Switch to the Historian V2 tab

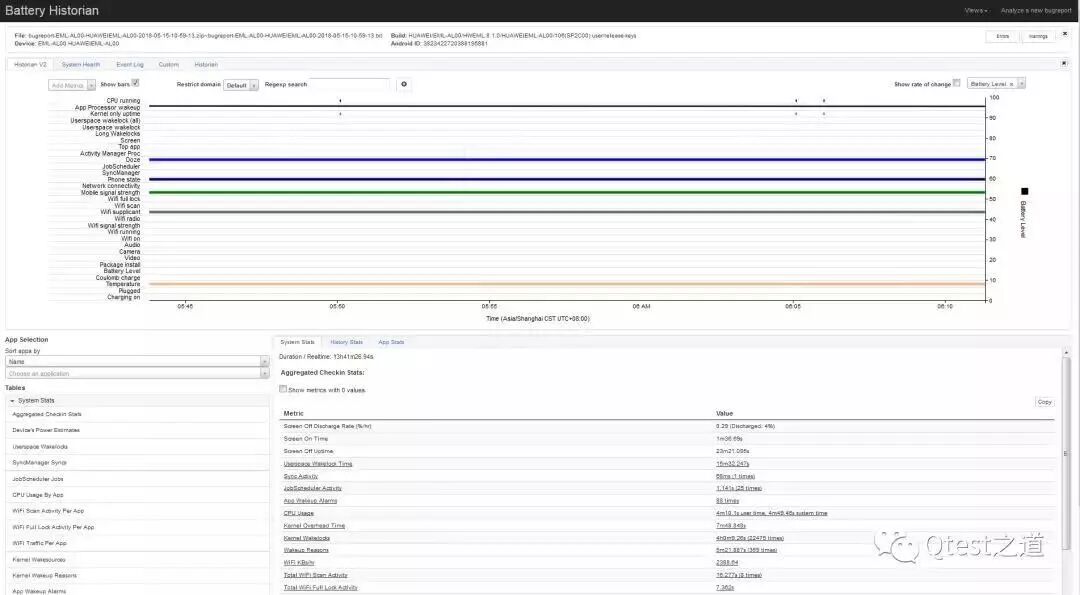pyautogui.click(x=30, y=64)
